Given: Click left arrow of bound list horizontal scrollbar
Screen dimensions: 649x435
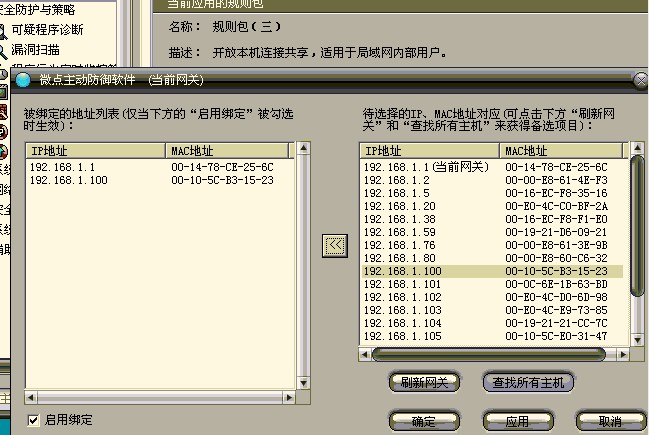Looking at the screenshot, I should (x=31, y=398).
